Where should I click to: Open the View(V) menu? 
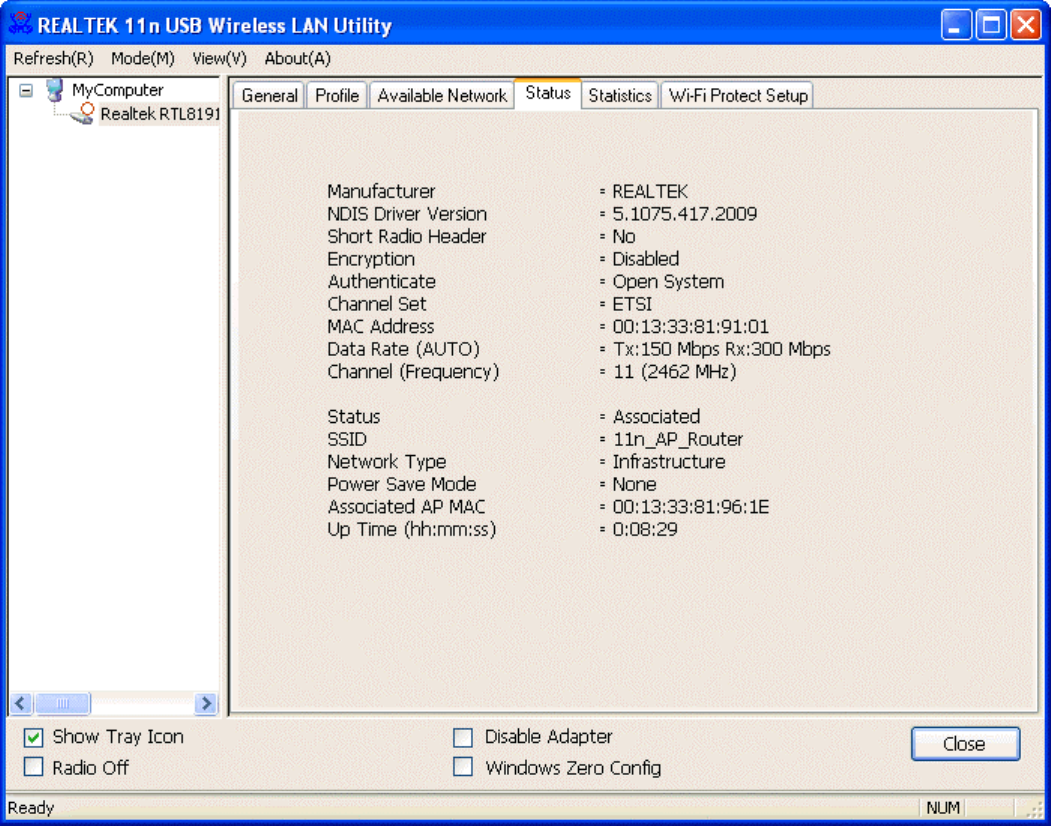click(219, 58)
